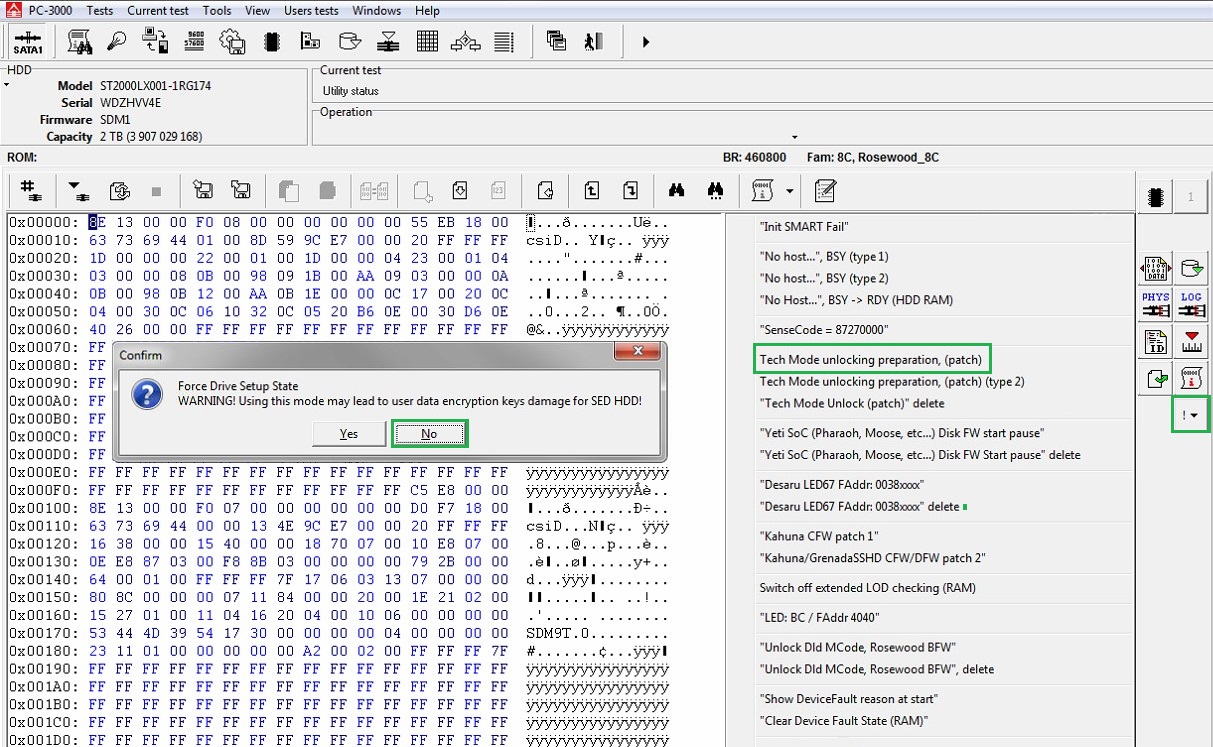
Task: Open the Tools menu
Action: 216,11
